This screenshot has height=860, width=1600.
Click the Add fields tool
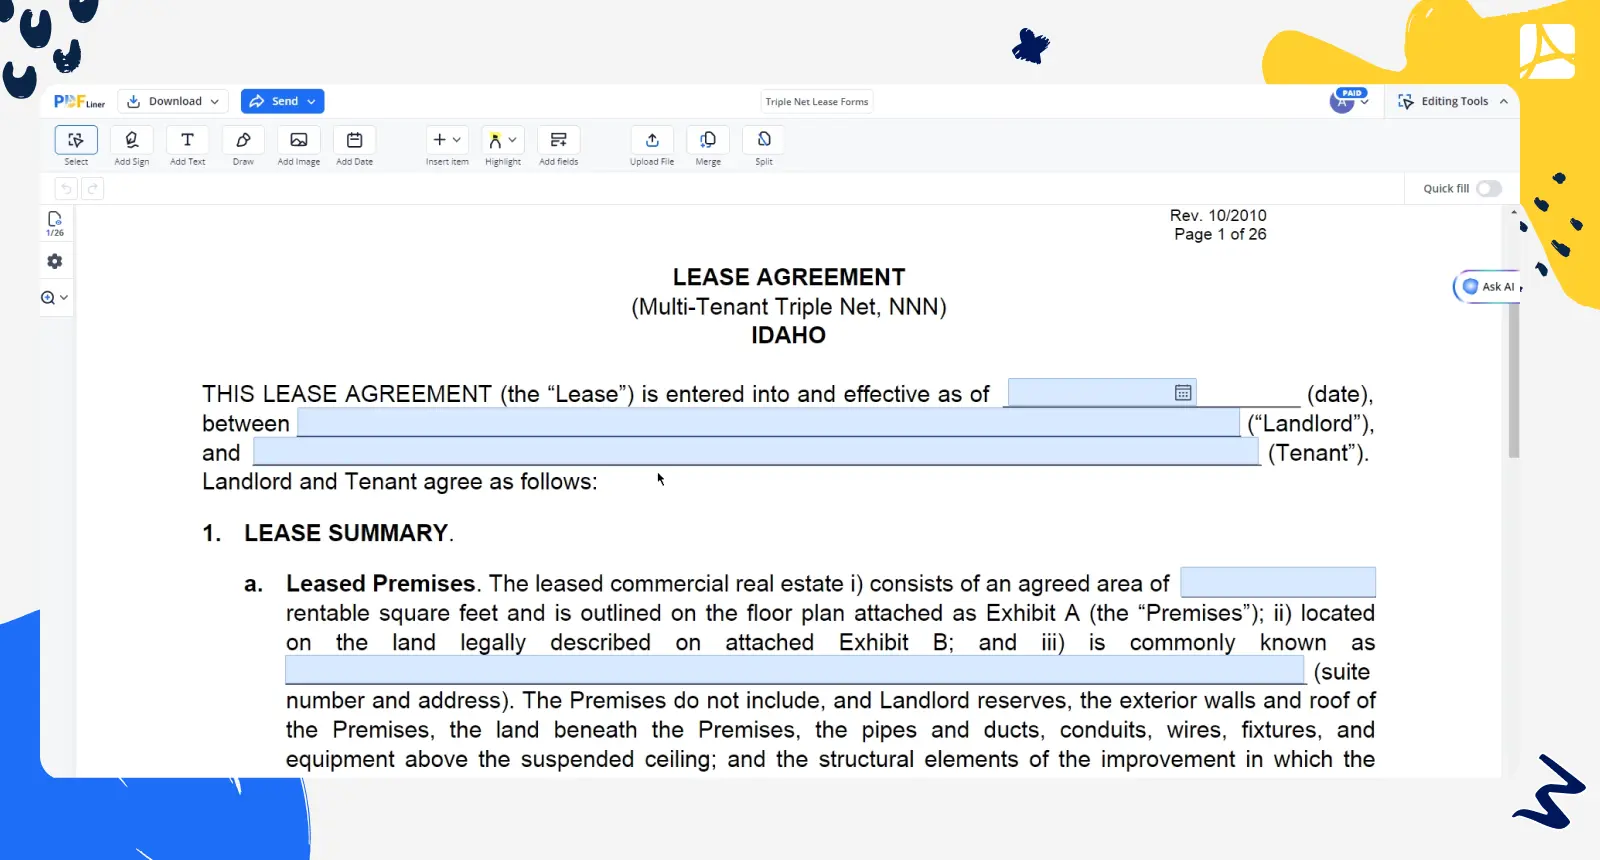(559, 146)
